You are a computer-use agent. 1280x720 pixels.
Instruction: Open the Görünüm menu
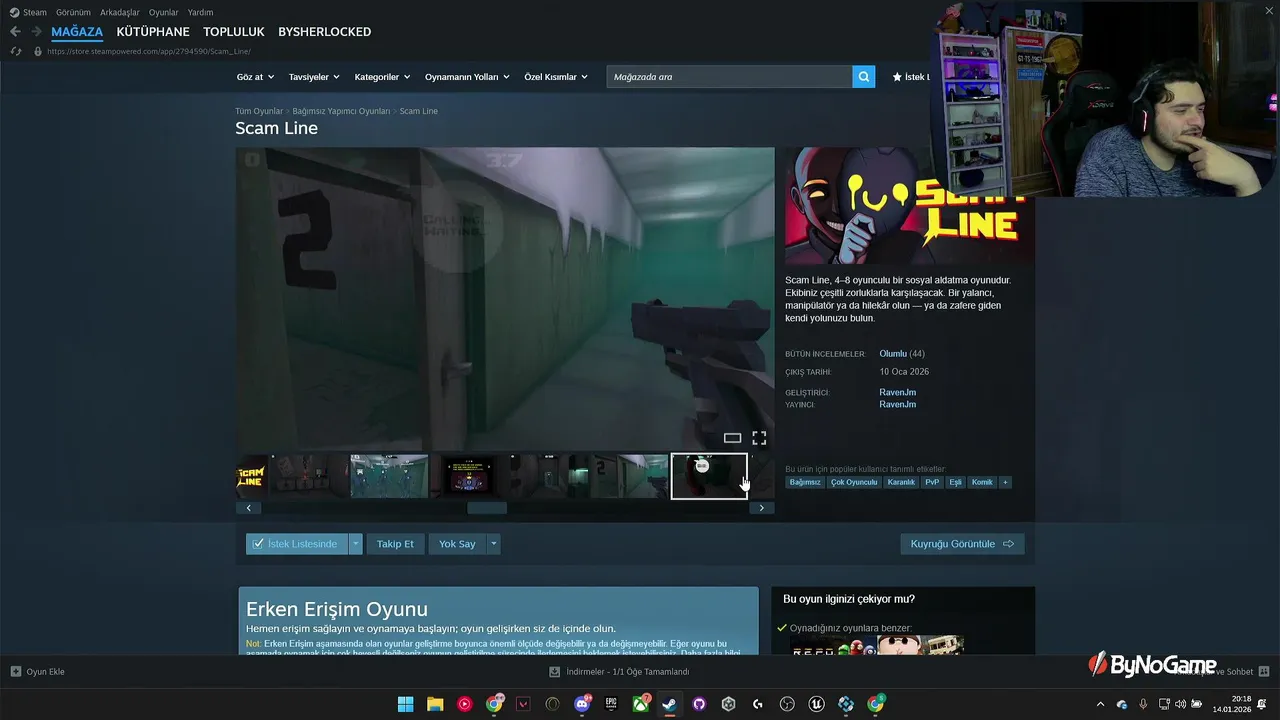(73, 12)
